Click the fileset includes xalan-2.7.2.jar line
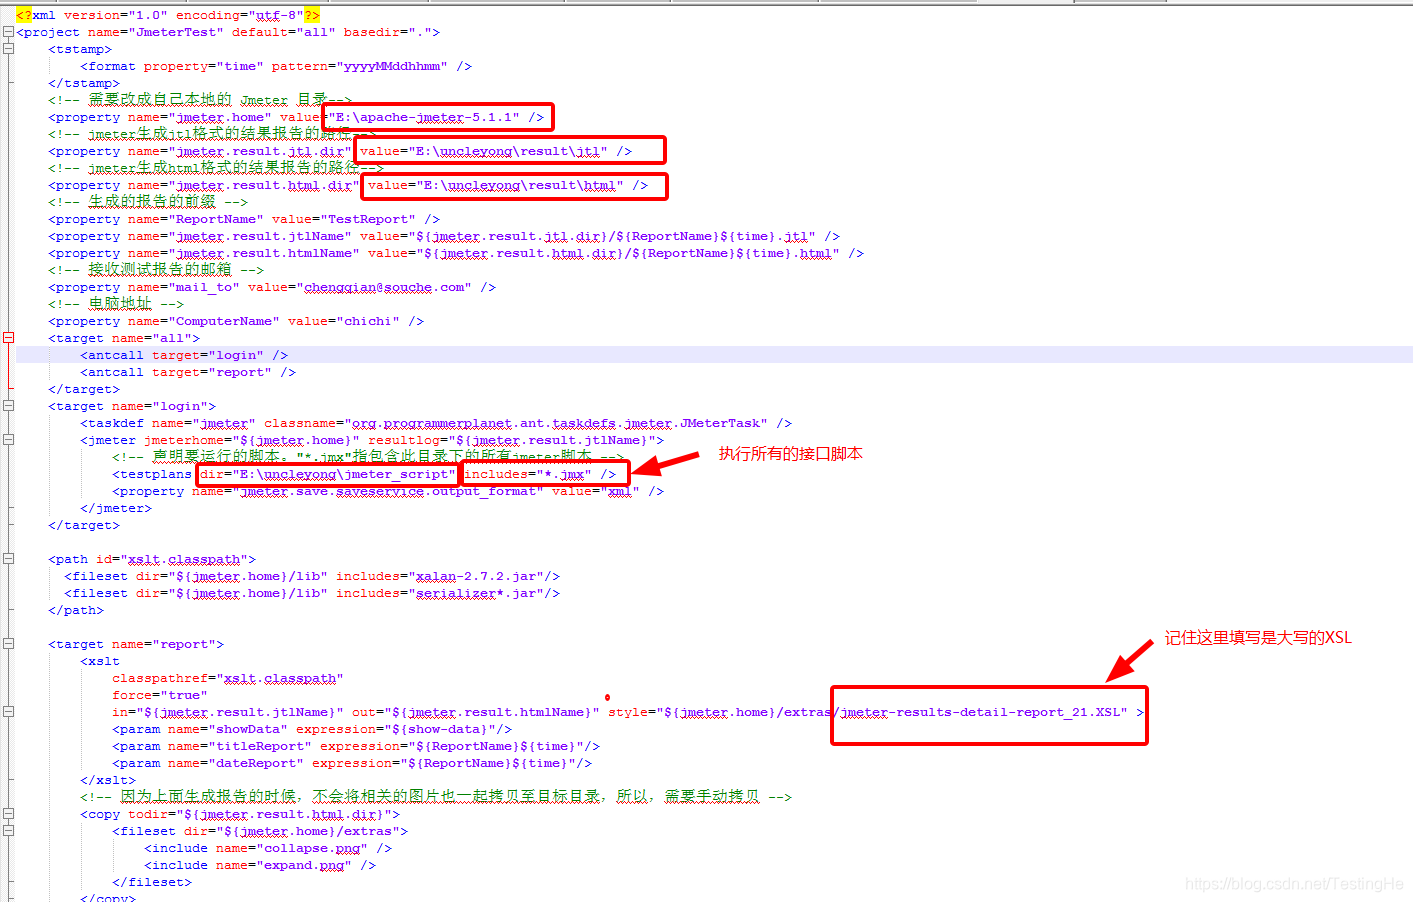 point(312,576)
